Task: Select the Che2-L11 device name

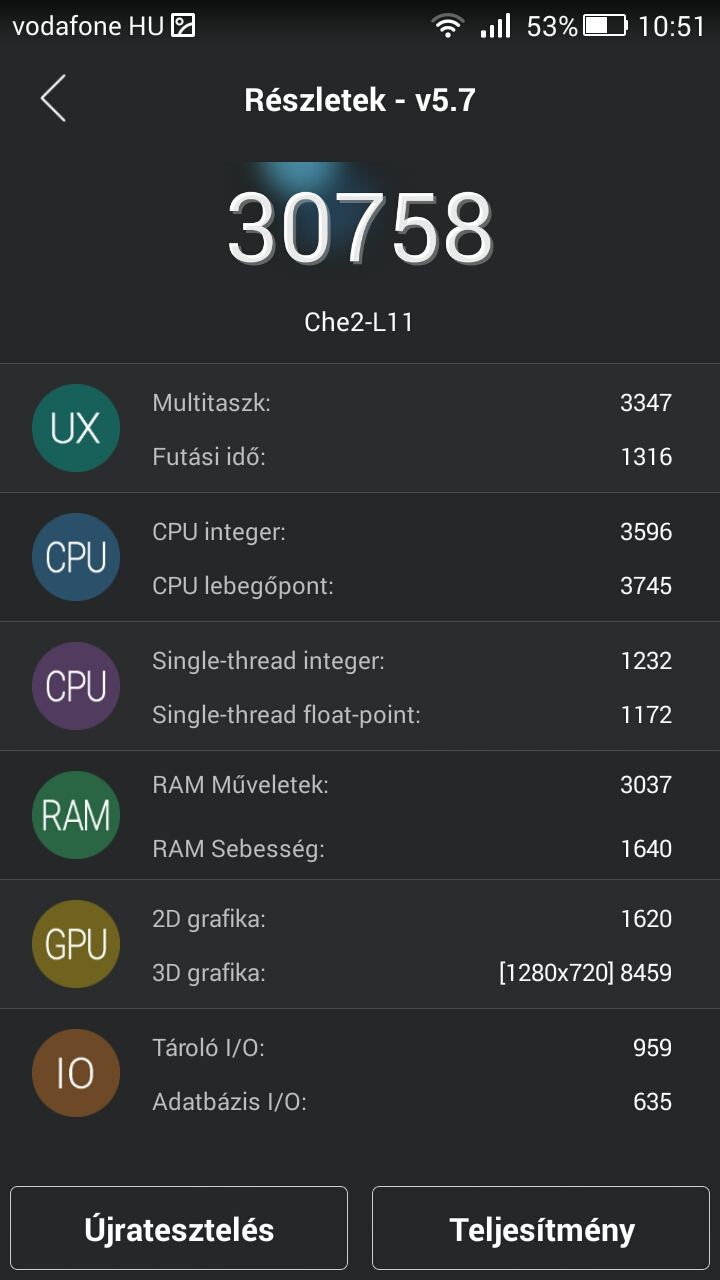Action: 359,322
